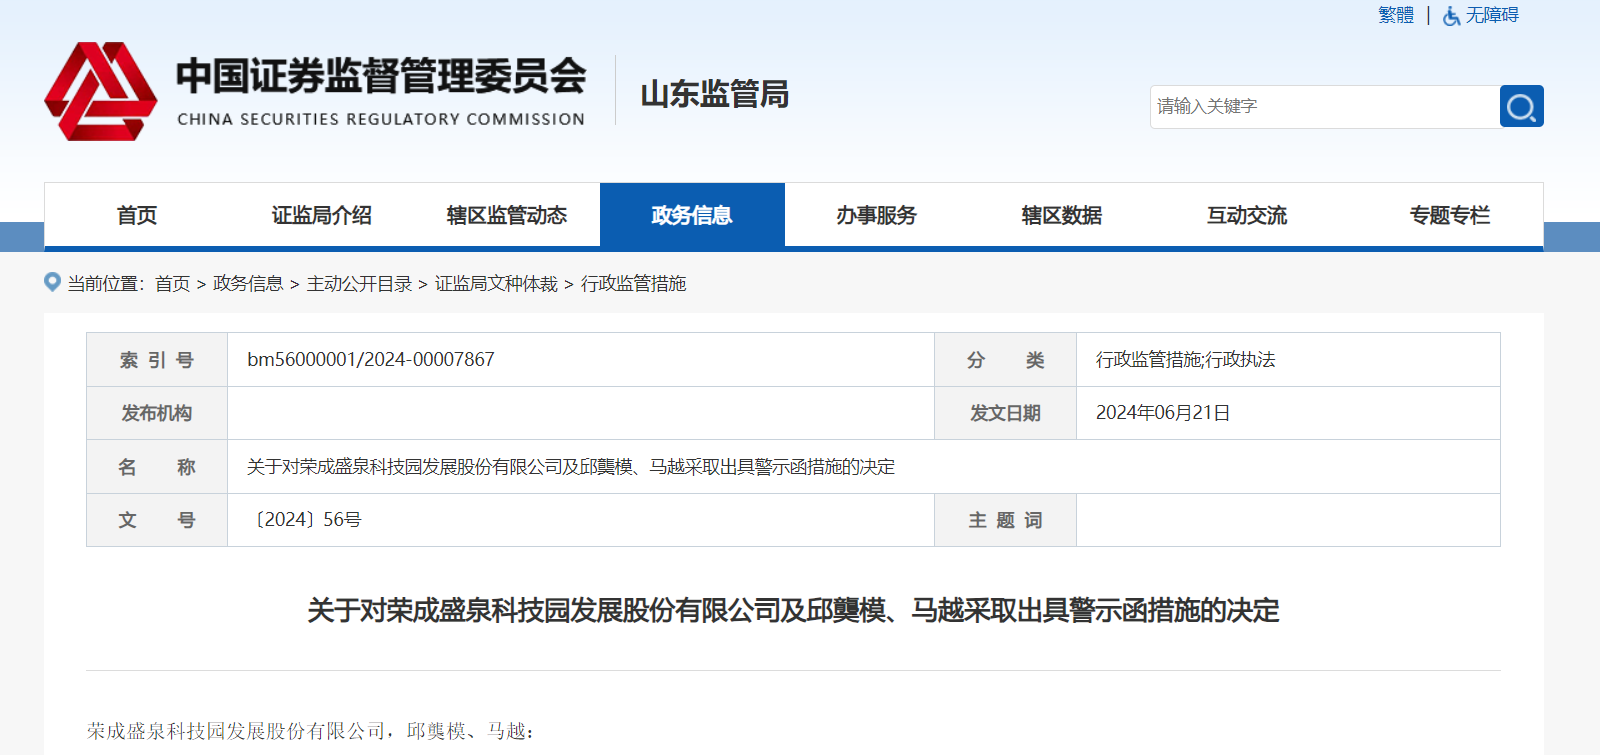Go to 行政监管措施 in the breadcrumb
This screenshot has width=1600, height=755.
(x=634, y=284)
